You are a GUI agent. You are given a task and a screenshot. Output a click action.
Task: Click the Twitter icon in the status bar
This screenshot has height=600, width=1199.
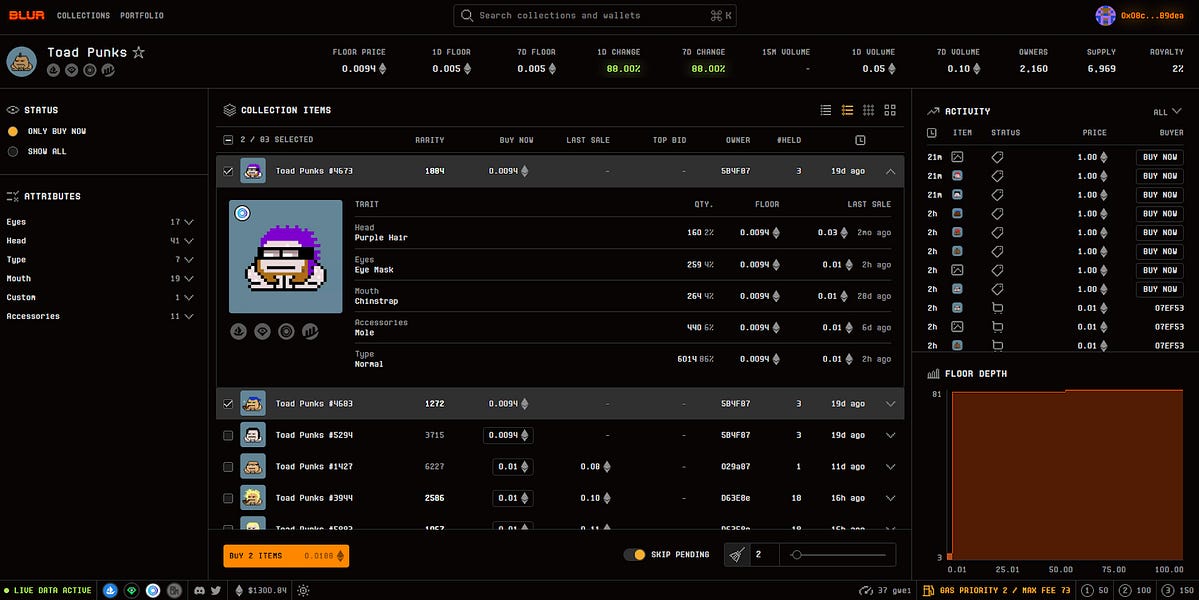tap(215, 590)
